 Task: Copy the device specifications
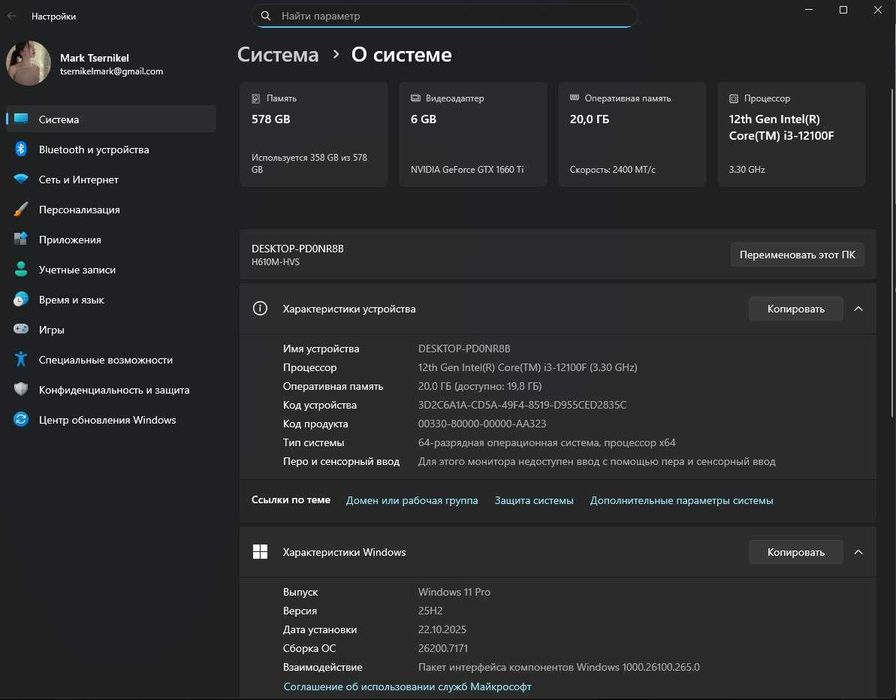point(795,309)
